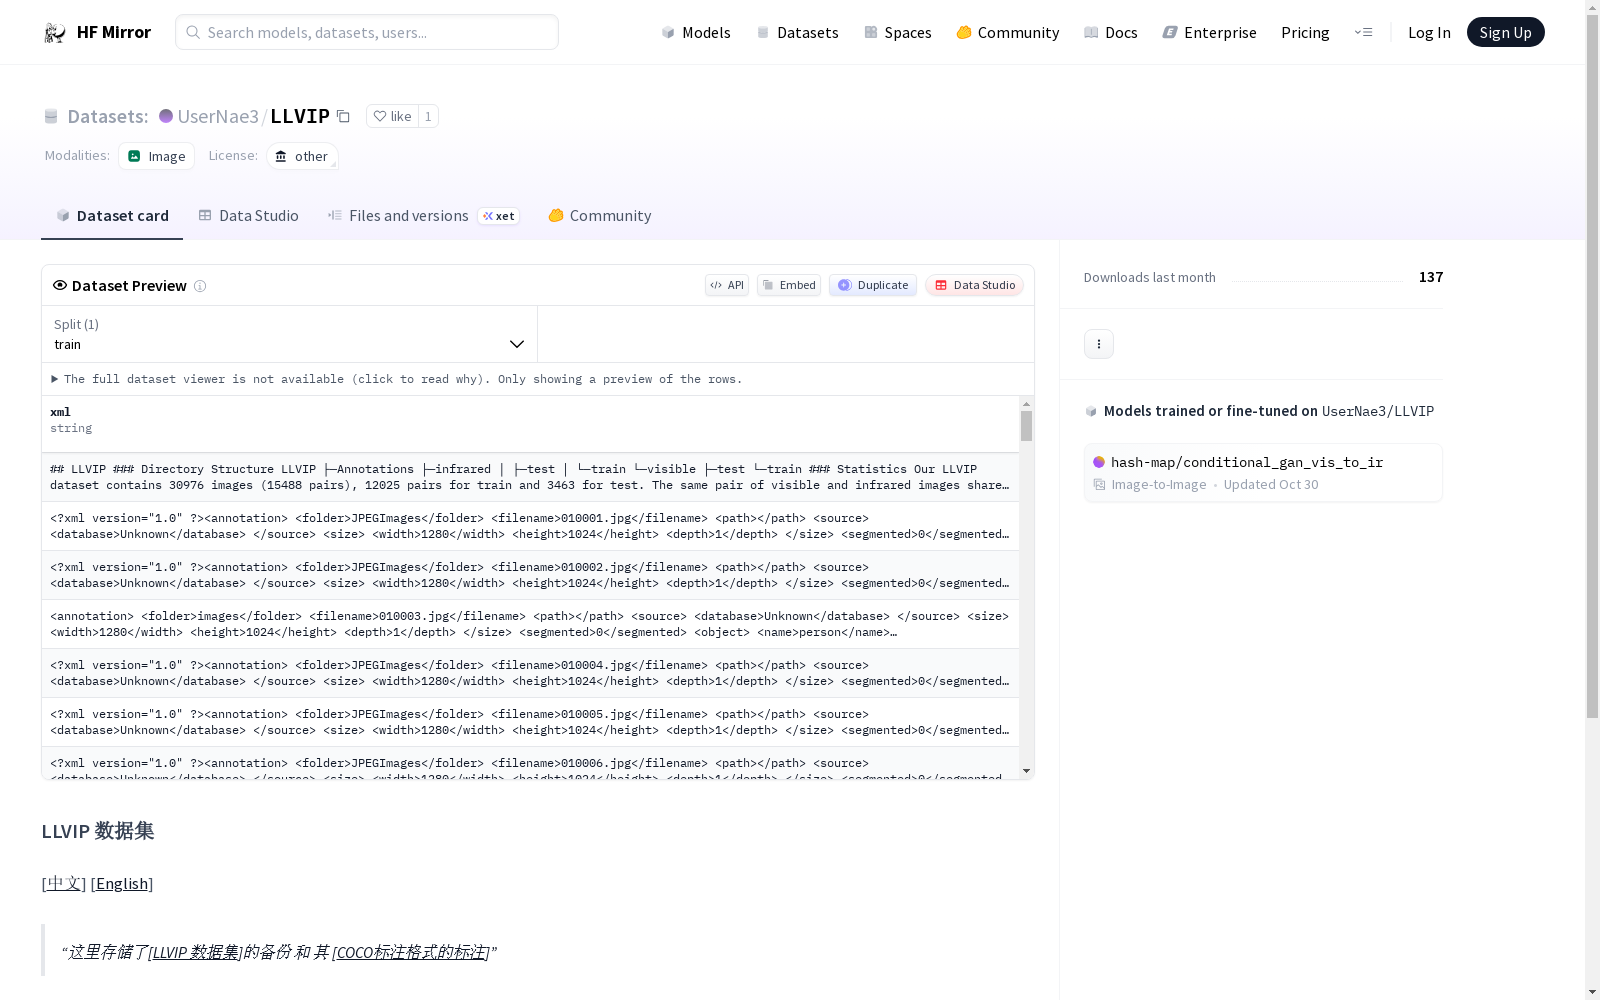
Task: Click the Image modality tag
Action: (x=157, y=156)
